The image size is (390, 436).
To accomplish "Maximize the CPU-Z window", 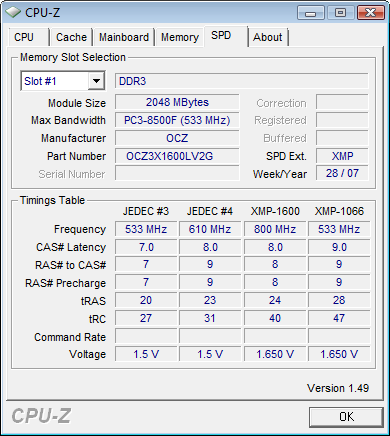I will pos(340,13).
